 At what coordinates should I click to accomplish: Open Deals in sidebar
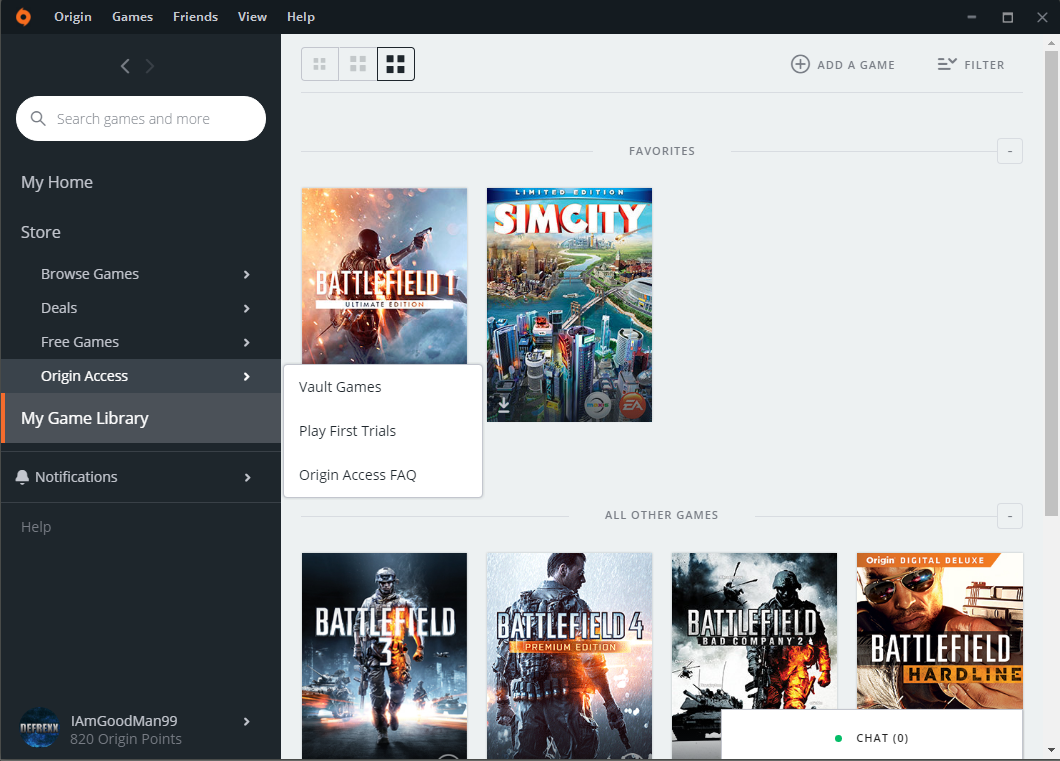coord(59,308)
